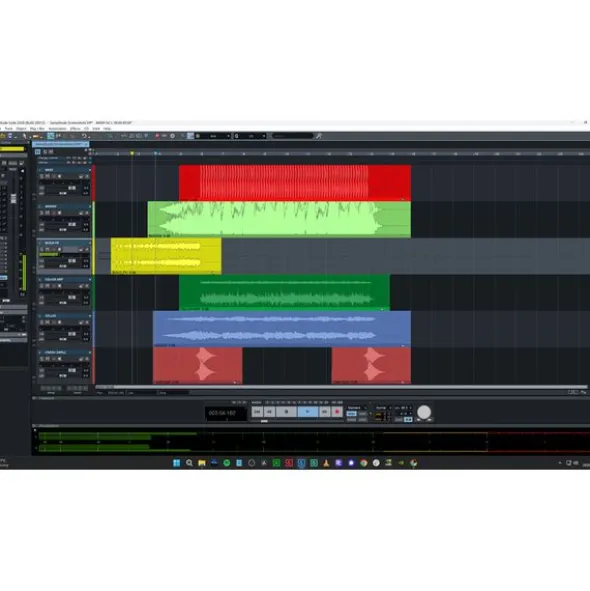The width and height of the screenshot is (590, 591).
Task: Open Google Chrome from the taskbar
Action: 363,463
